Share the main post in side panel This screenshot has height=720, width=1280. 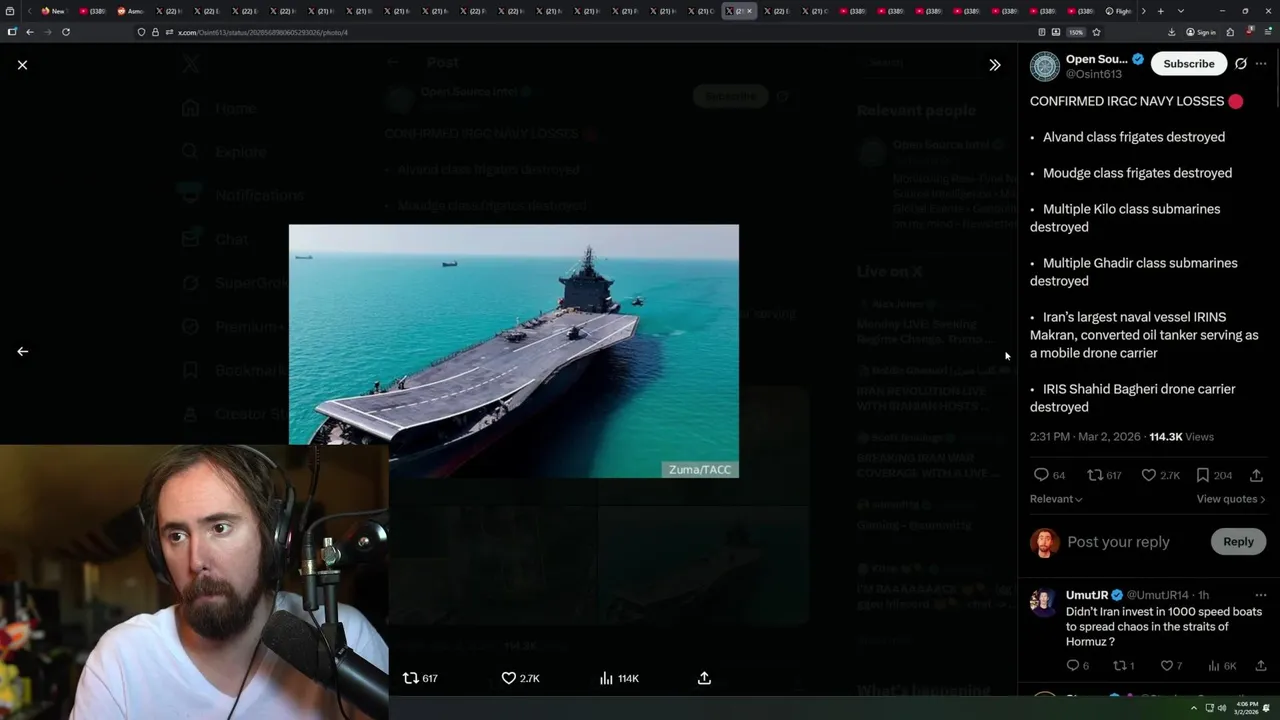click(x=1257, y=475)
